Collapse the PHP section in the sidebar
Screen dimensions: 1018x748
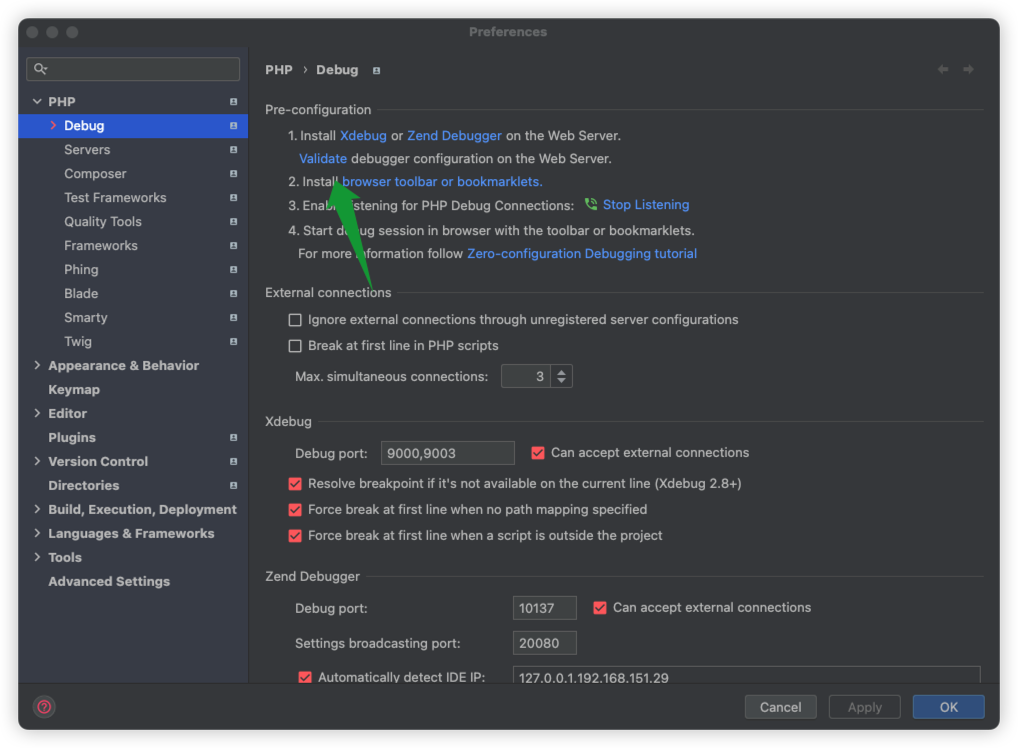[37, 101]
